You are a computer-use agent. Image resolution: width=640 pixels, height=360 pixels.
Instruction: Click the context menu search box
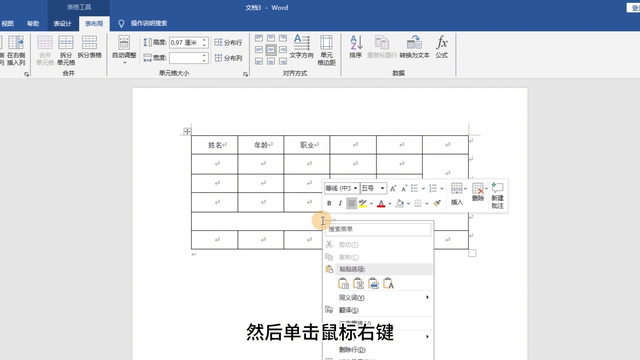(378, 229)
